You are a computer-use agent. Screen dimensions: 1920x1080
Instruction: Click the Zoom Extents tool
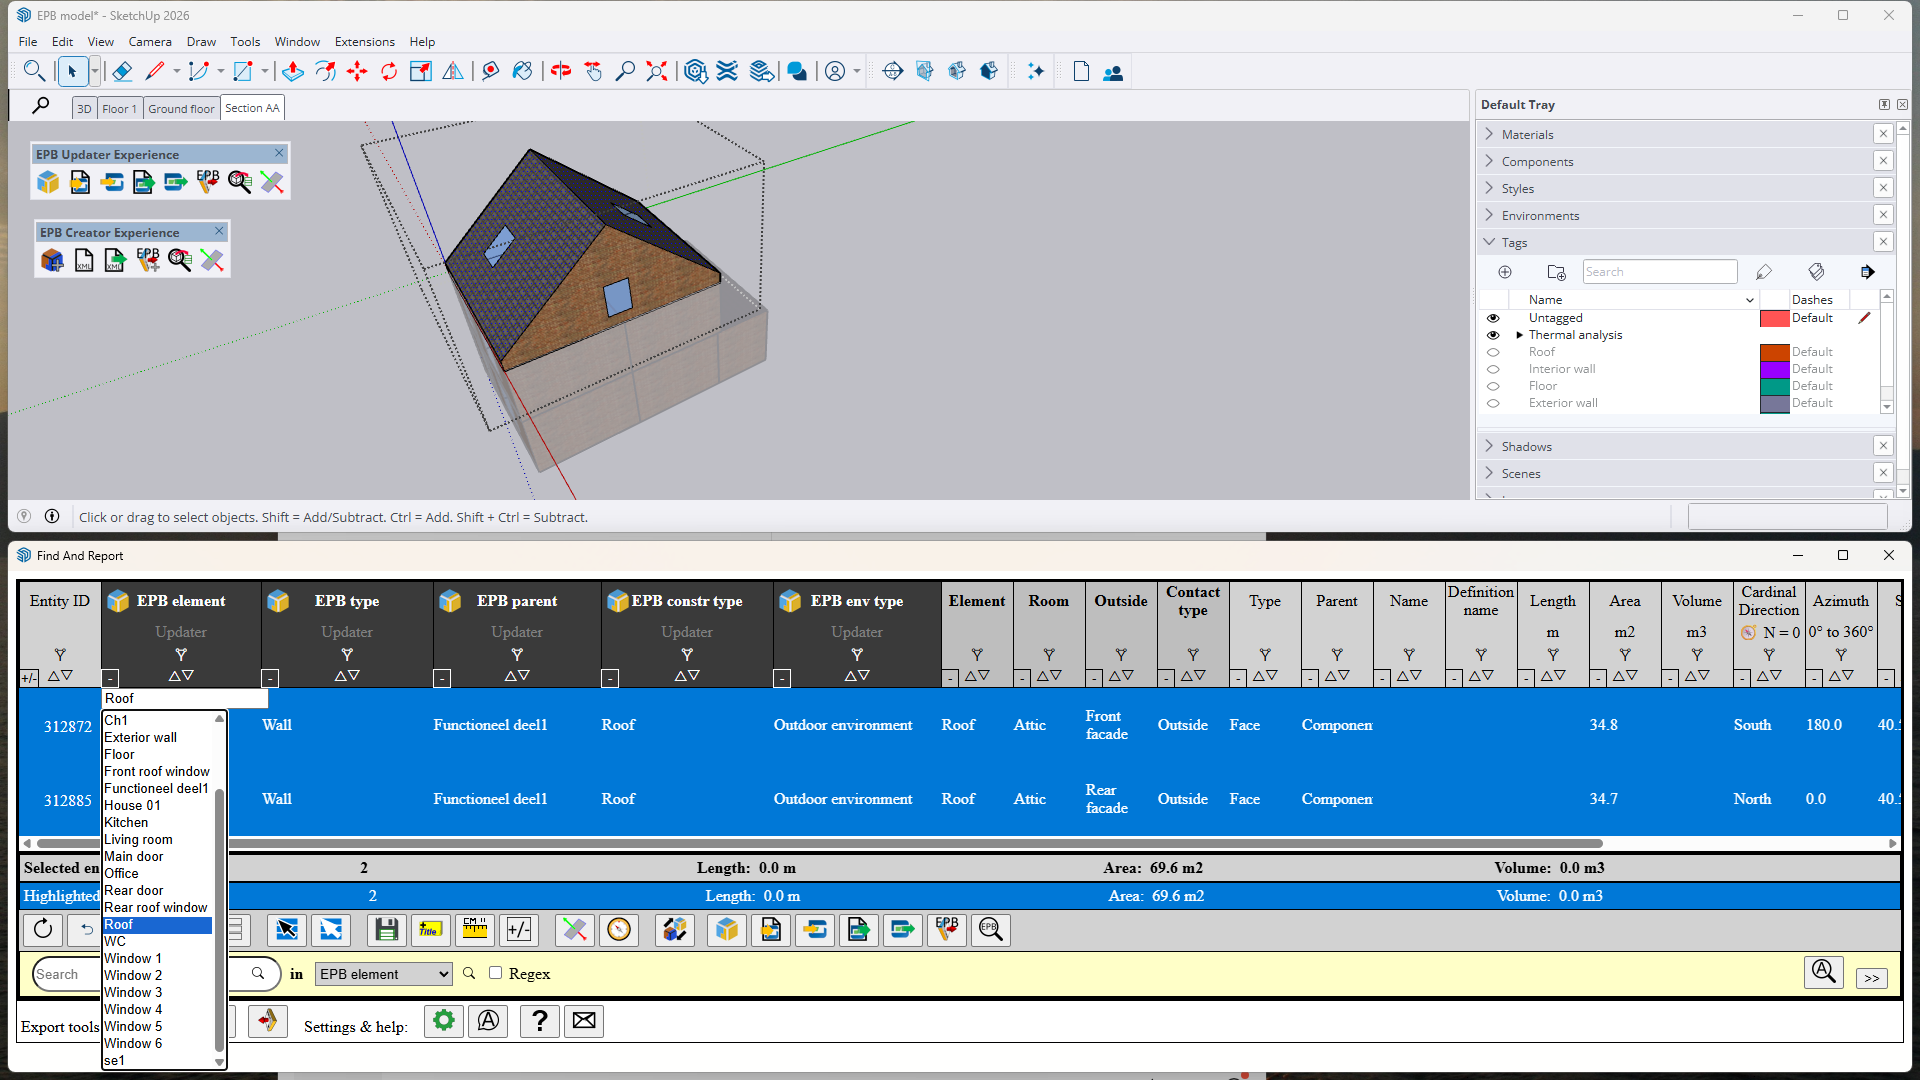657,71
